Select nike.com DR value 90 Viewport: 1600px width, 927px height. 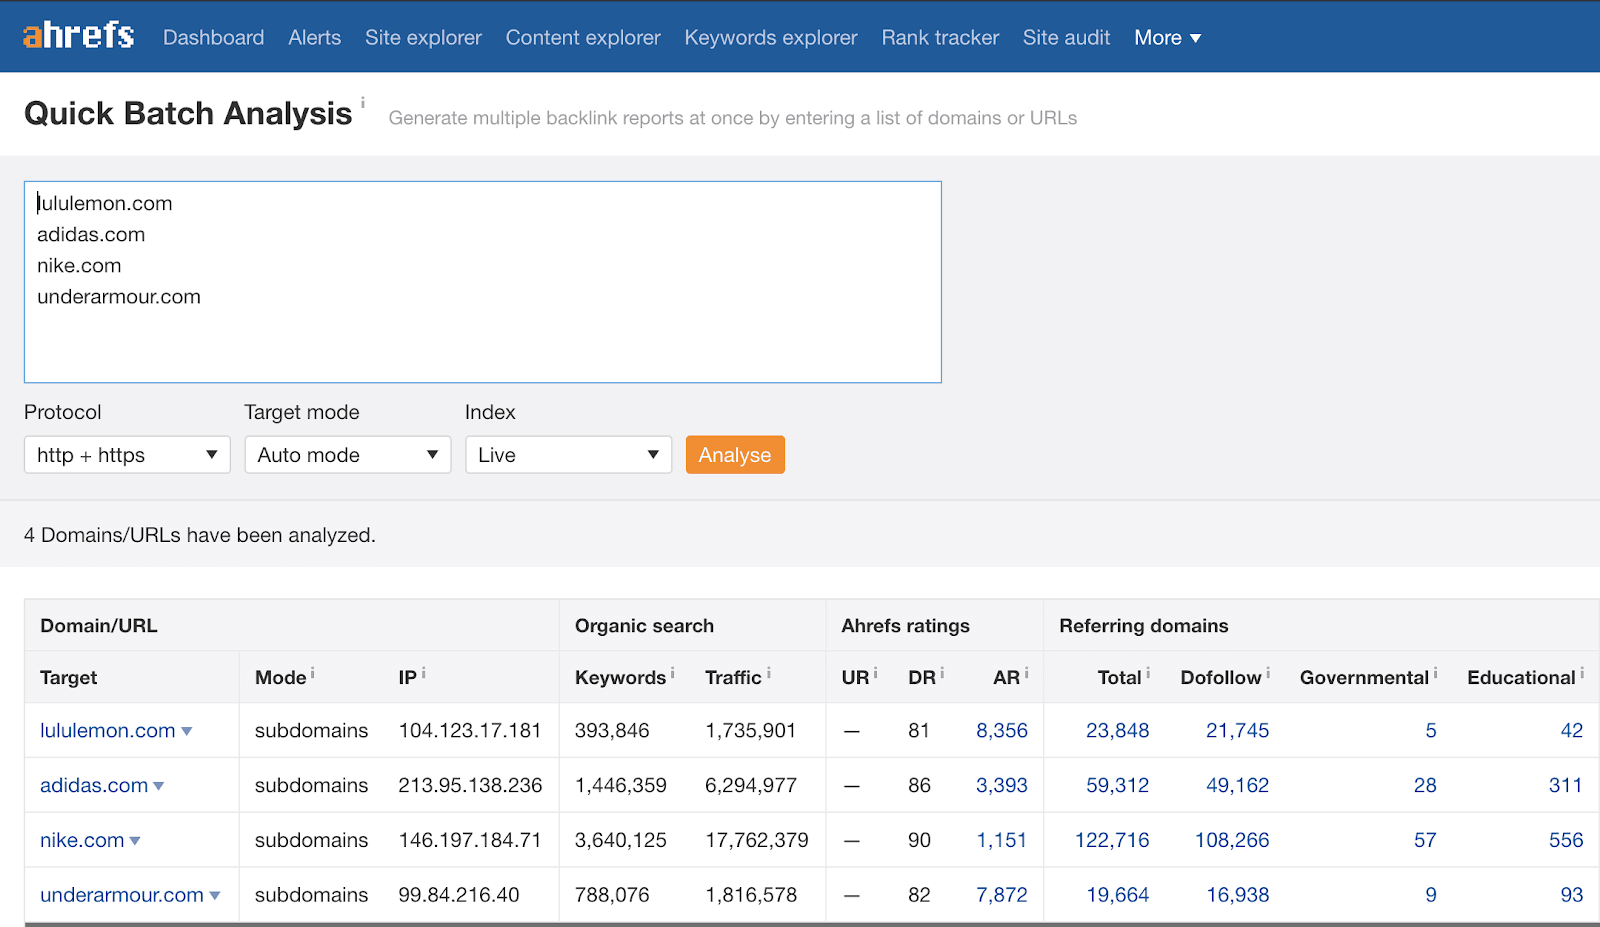pyautogui.click(x=919, y=841)
